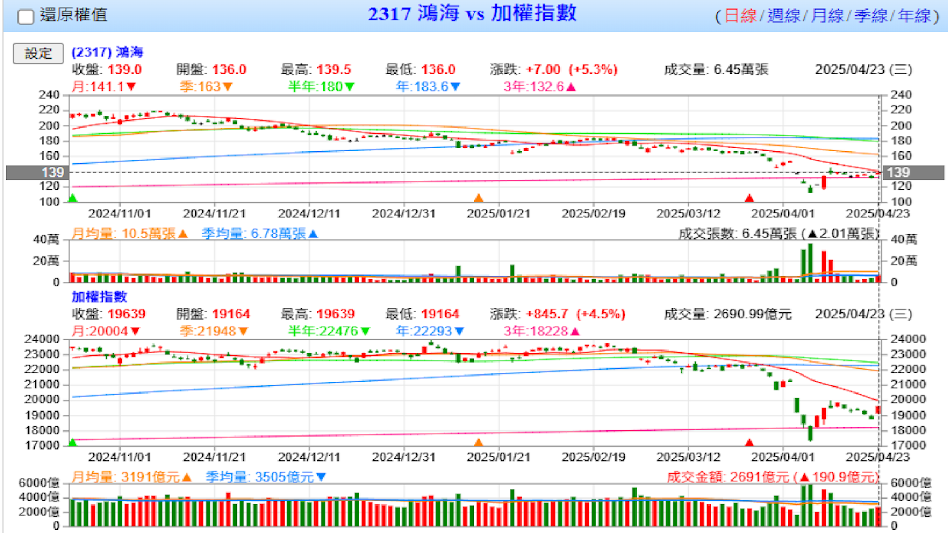The width and height of the screenshot is (948, 533).
Task: Switch to 日線 daily chart
Action: (741, 16)
